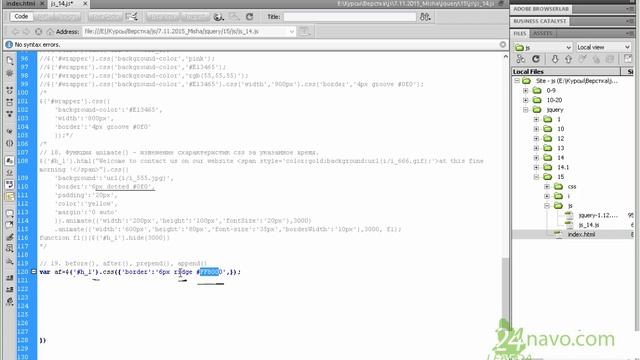The height and width of the screenshot is (360, 640).
Task: Format source code icon
Action: pos(10,302)
